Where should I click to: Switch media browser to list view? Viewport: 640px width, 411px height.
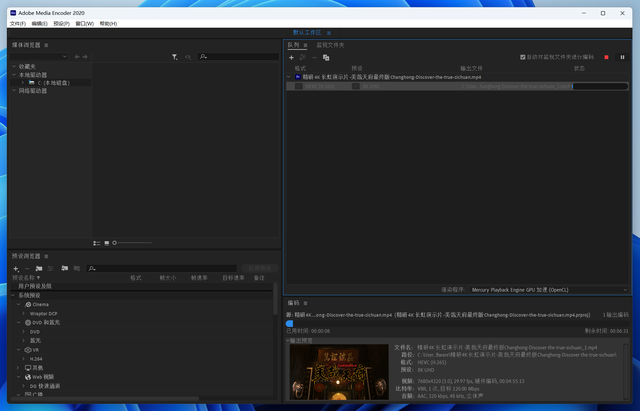(x=97, y=243)
